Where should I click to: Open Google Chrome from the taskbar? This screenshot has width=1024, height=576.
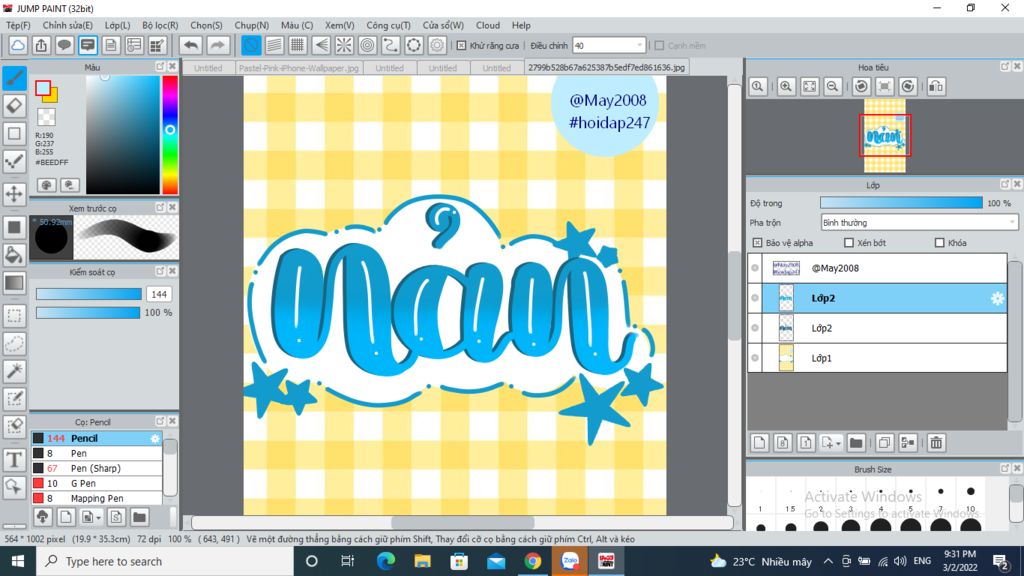coord(533,561)
